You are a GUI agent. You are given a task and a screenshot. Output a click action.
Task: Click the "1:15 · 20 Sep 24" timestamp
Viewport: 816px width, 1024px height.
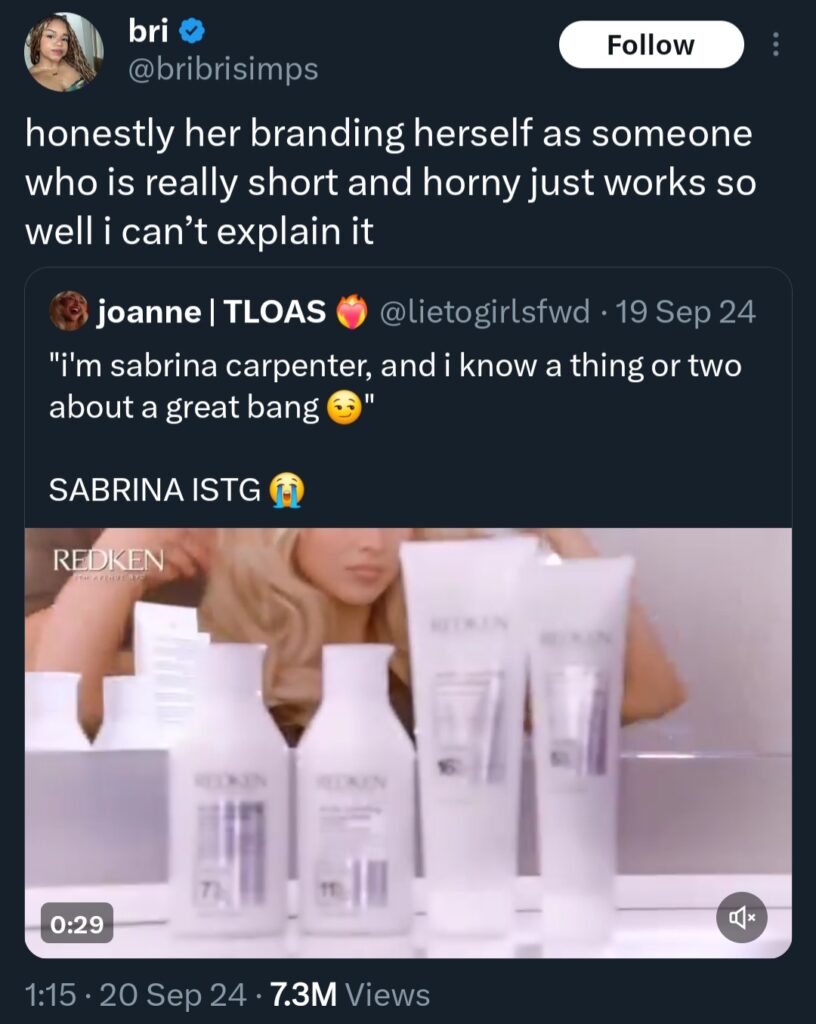[x=135, y=994]
